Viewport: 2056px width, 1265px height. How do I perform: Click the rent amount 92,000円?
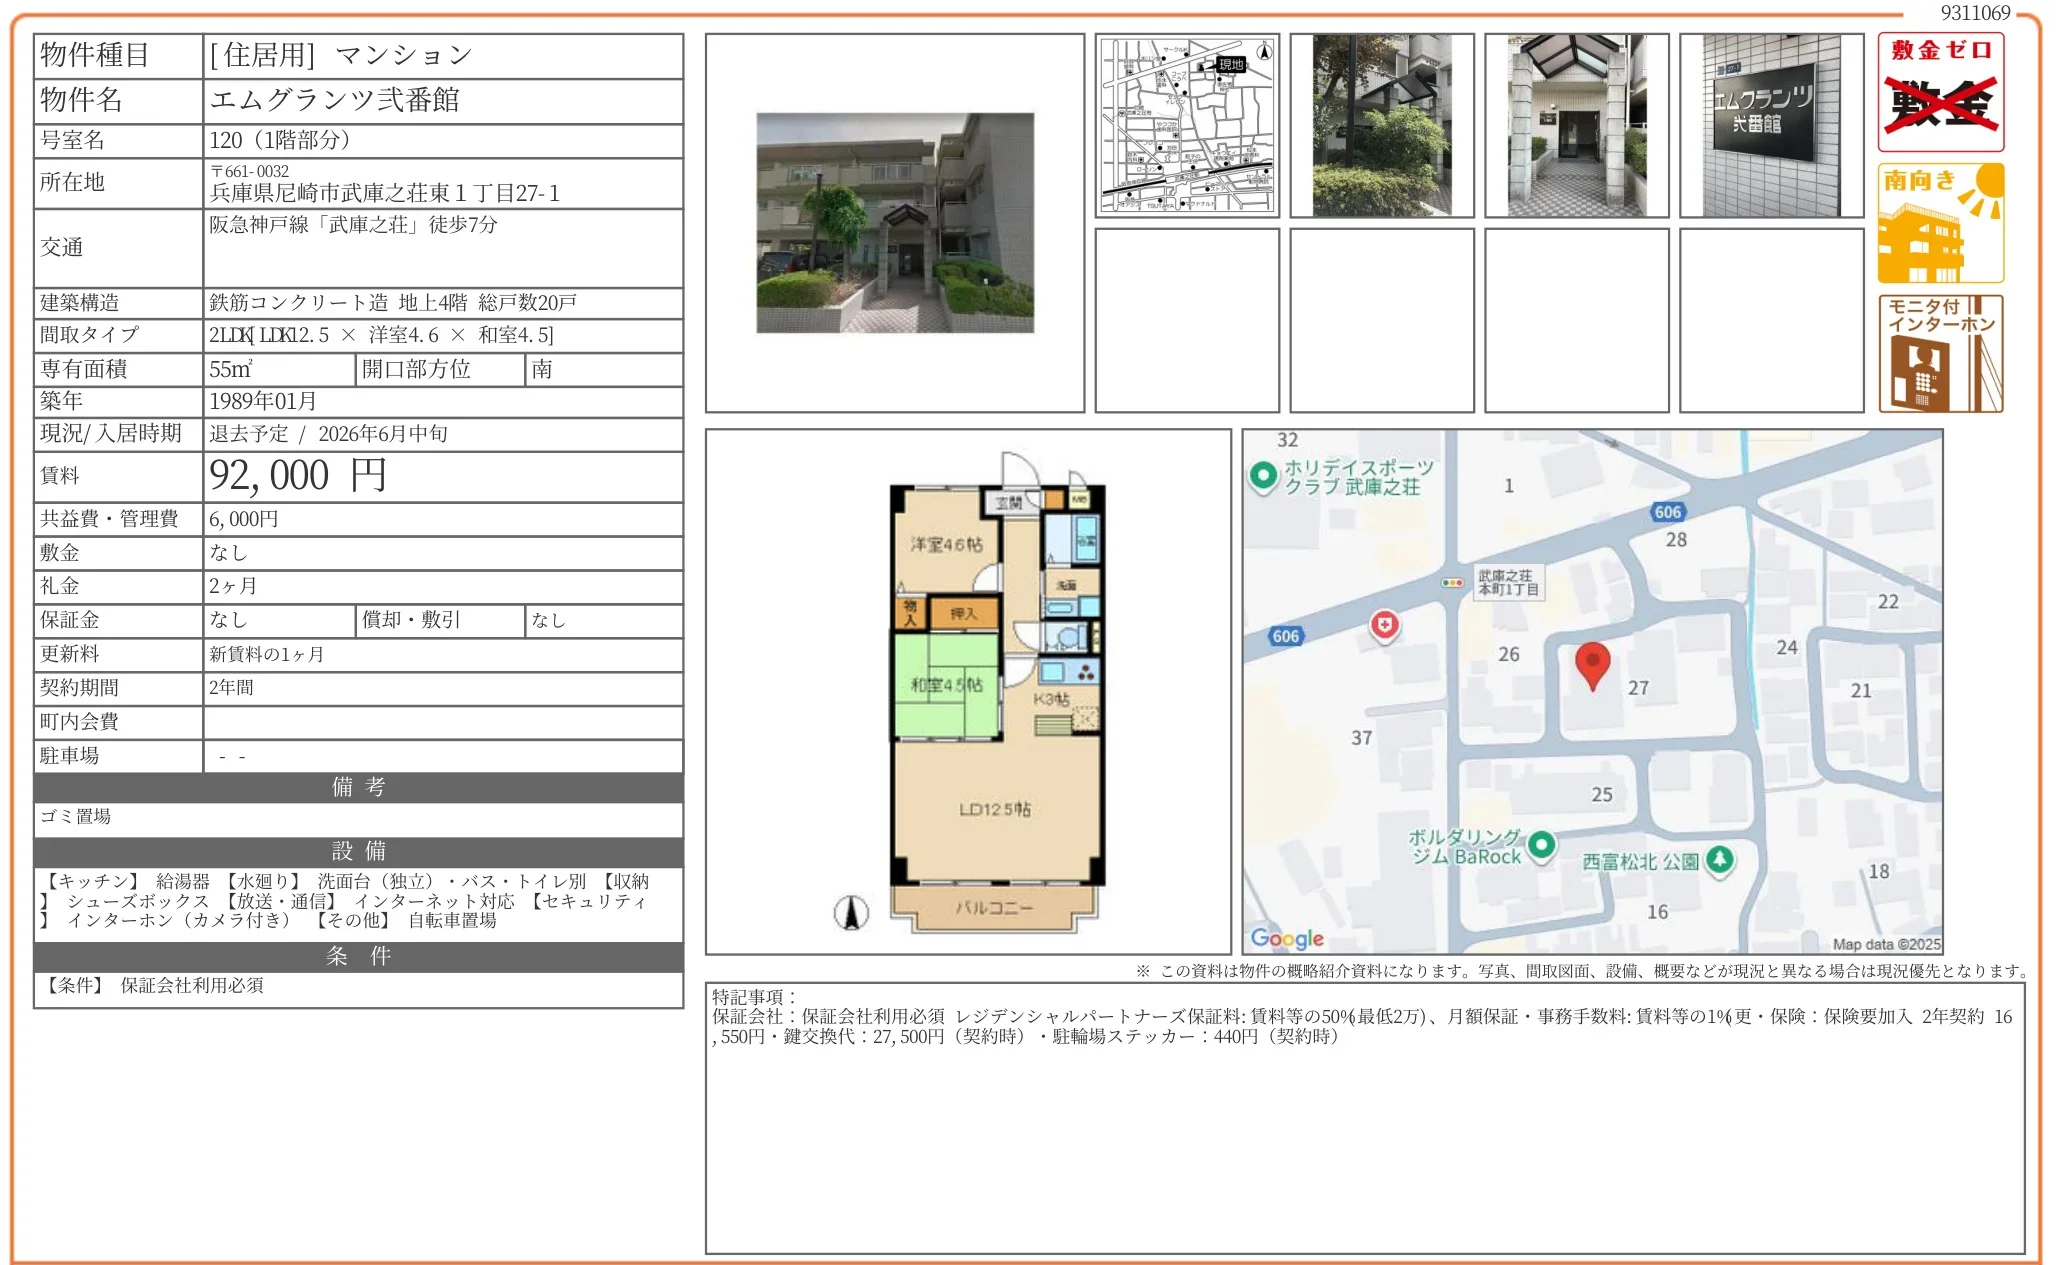(x=298, y=476)
